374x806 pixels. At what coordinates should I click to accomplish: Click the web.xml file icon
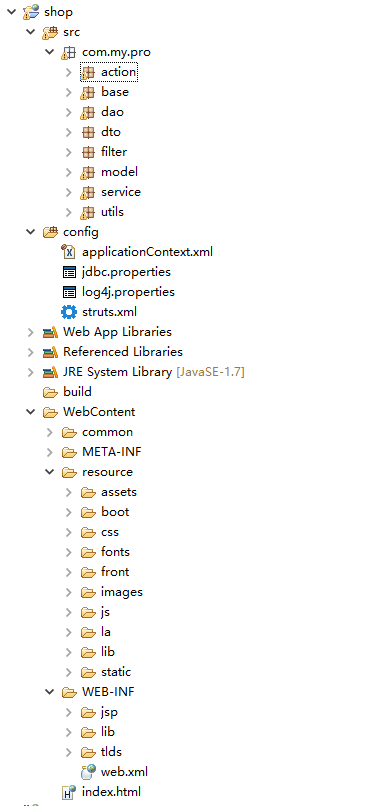88,772
